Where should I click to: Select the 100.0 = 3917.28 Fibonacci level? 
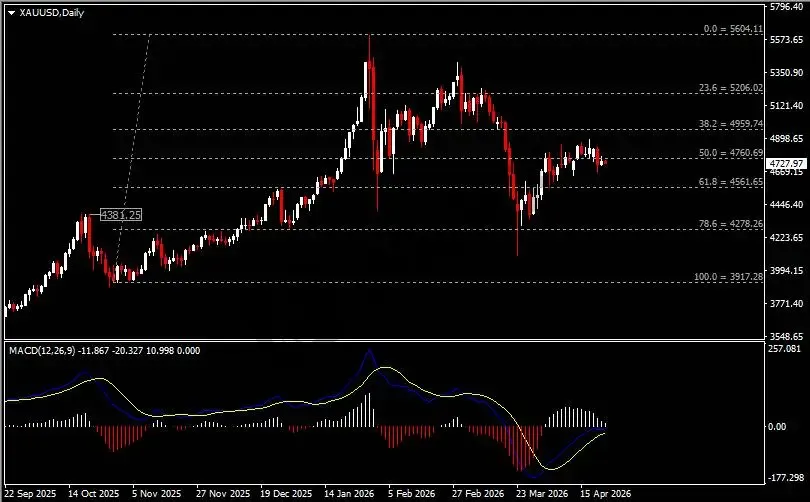coord(728,277)
